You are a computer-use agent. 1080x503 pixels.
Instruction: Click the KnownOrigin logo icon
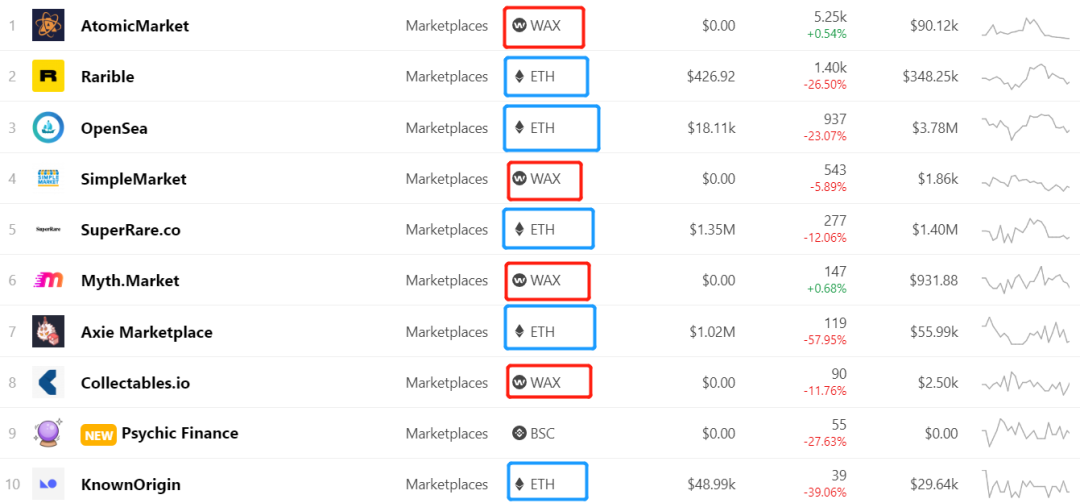(x=48, y=484)
